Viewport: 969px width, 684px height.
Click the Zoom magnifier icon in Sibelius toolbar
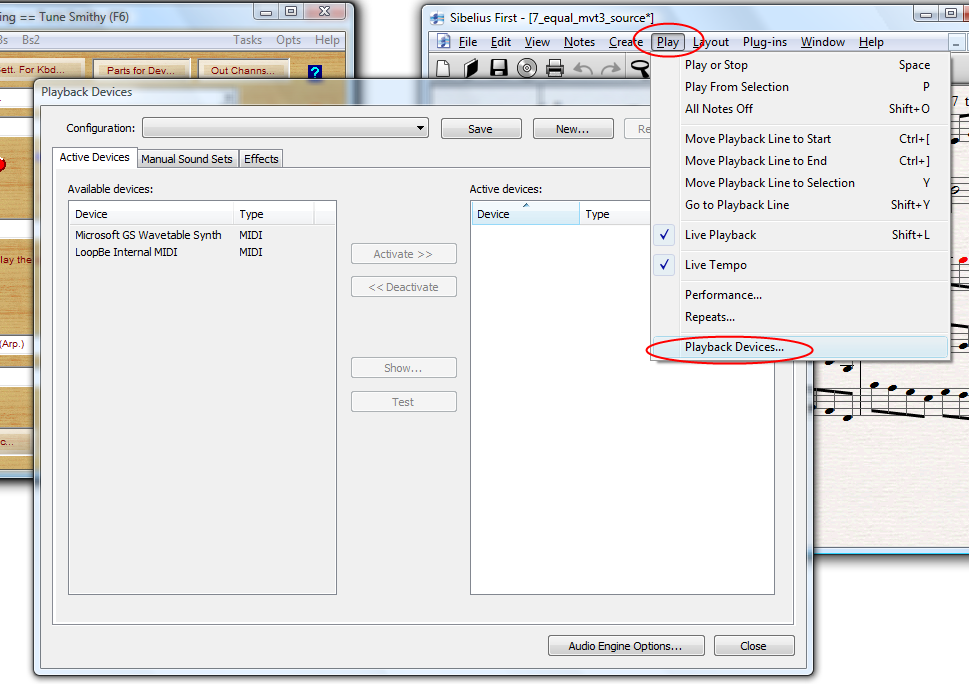click(x=640, y=68)
